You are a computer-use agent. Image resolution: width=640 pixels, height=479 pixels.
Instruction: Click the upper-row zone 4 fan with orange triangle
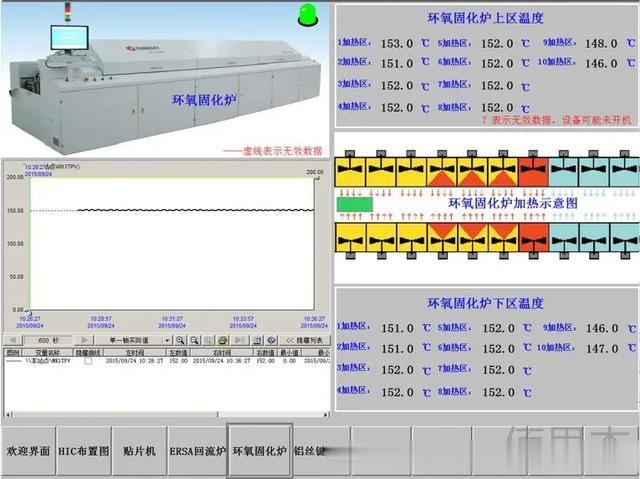pyautogui.click(x=442, y=172)
